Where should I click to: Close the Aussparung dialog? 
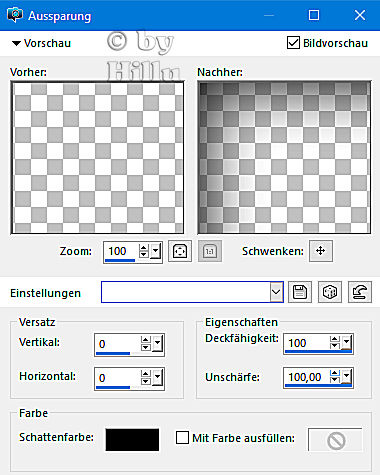tap(360, 15)
